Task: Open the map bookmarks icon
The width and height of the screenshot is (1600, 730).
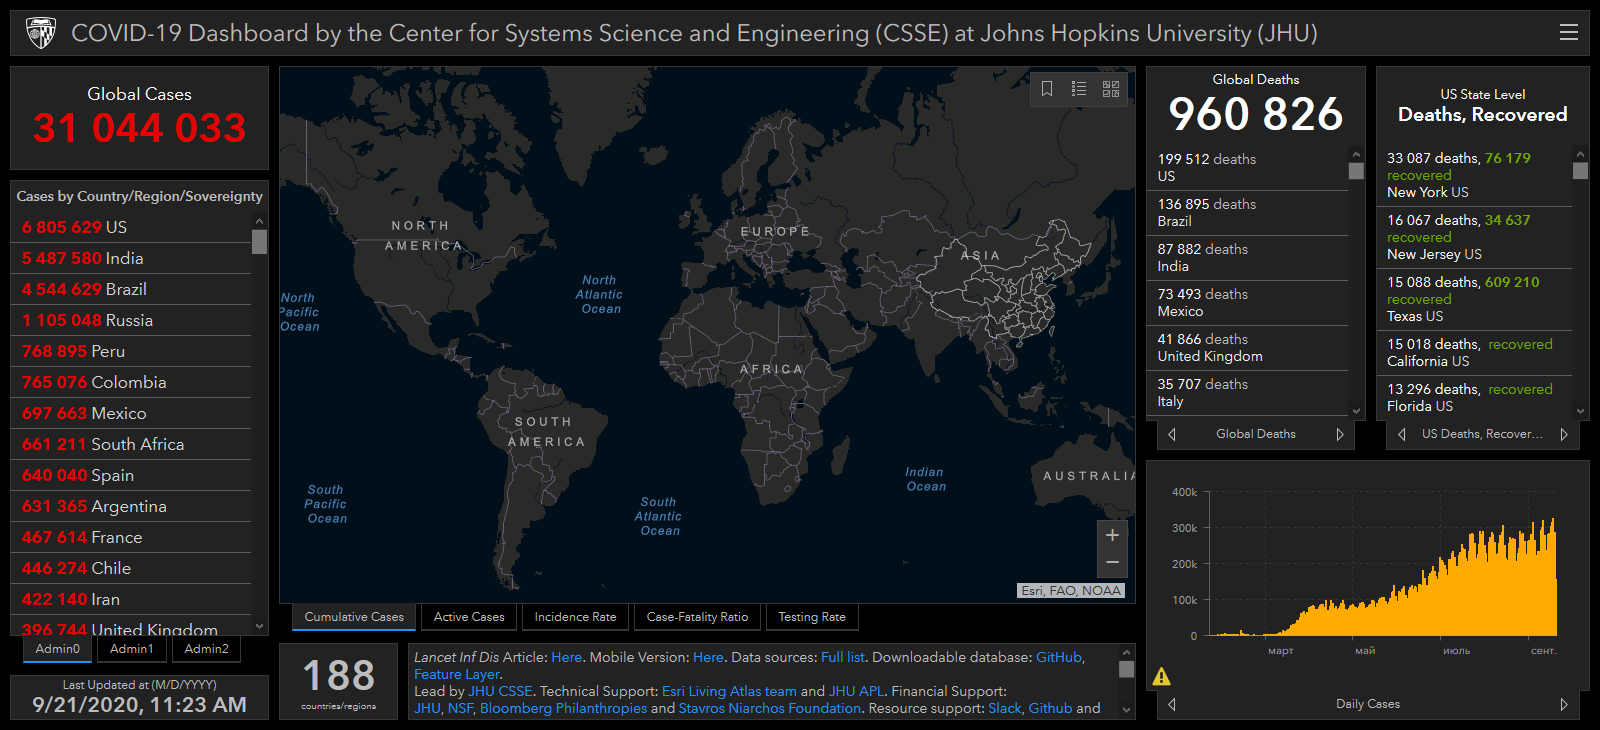Action: (1047, 89)
